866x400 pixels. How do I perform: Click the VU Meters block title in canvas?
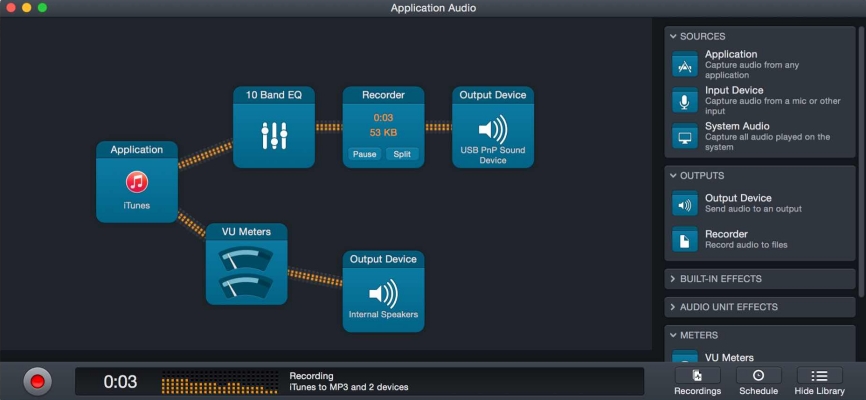point(246,232)
